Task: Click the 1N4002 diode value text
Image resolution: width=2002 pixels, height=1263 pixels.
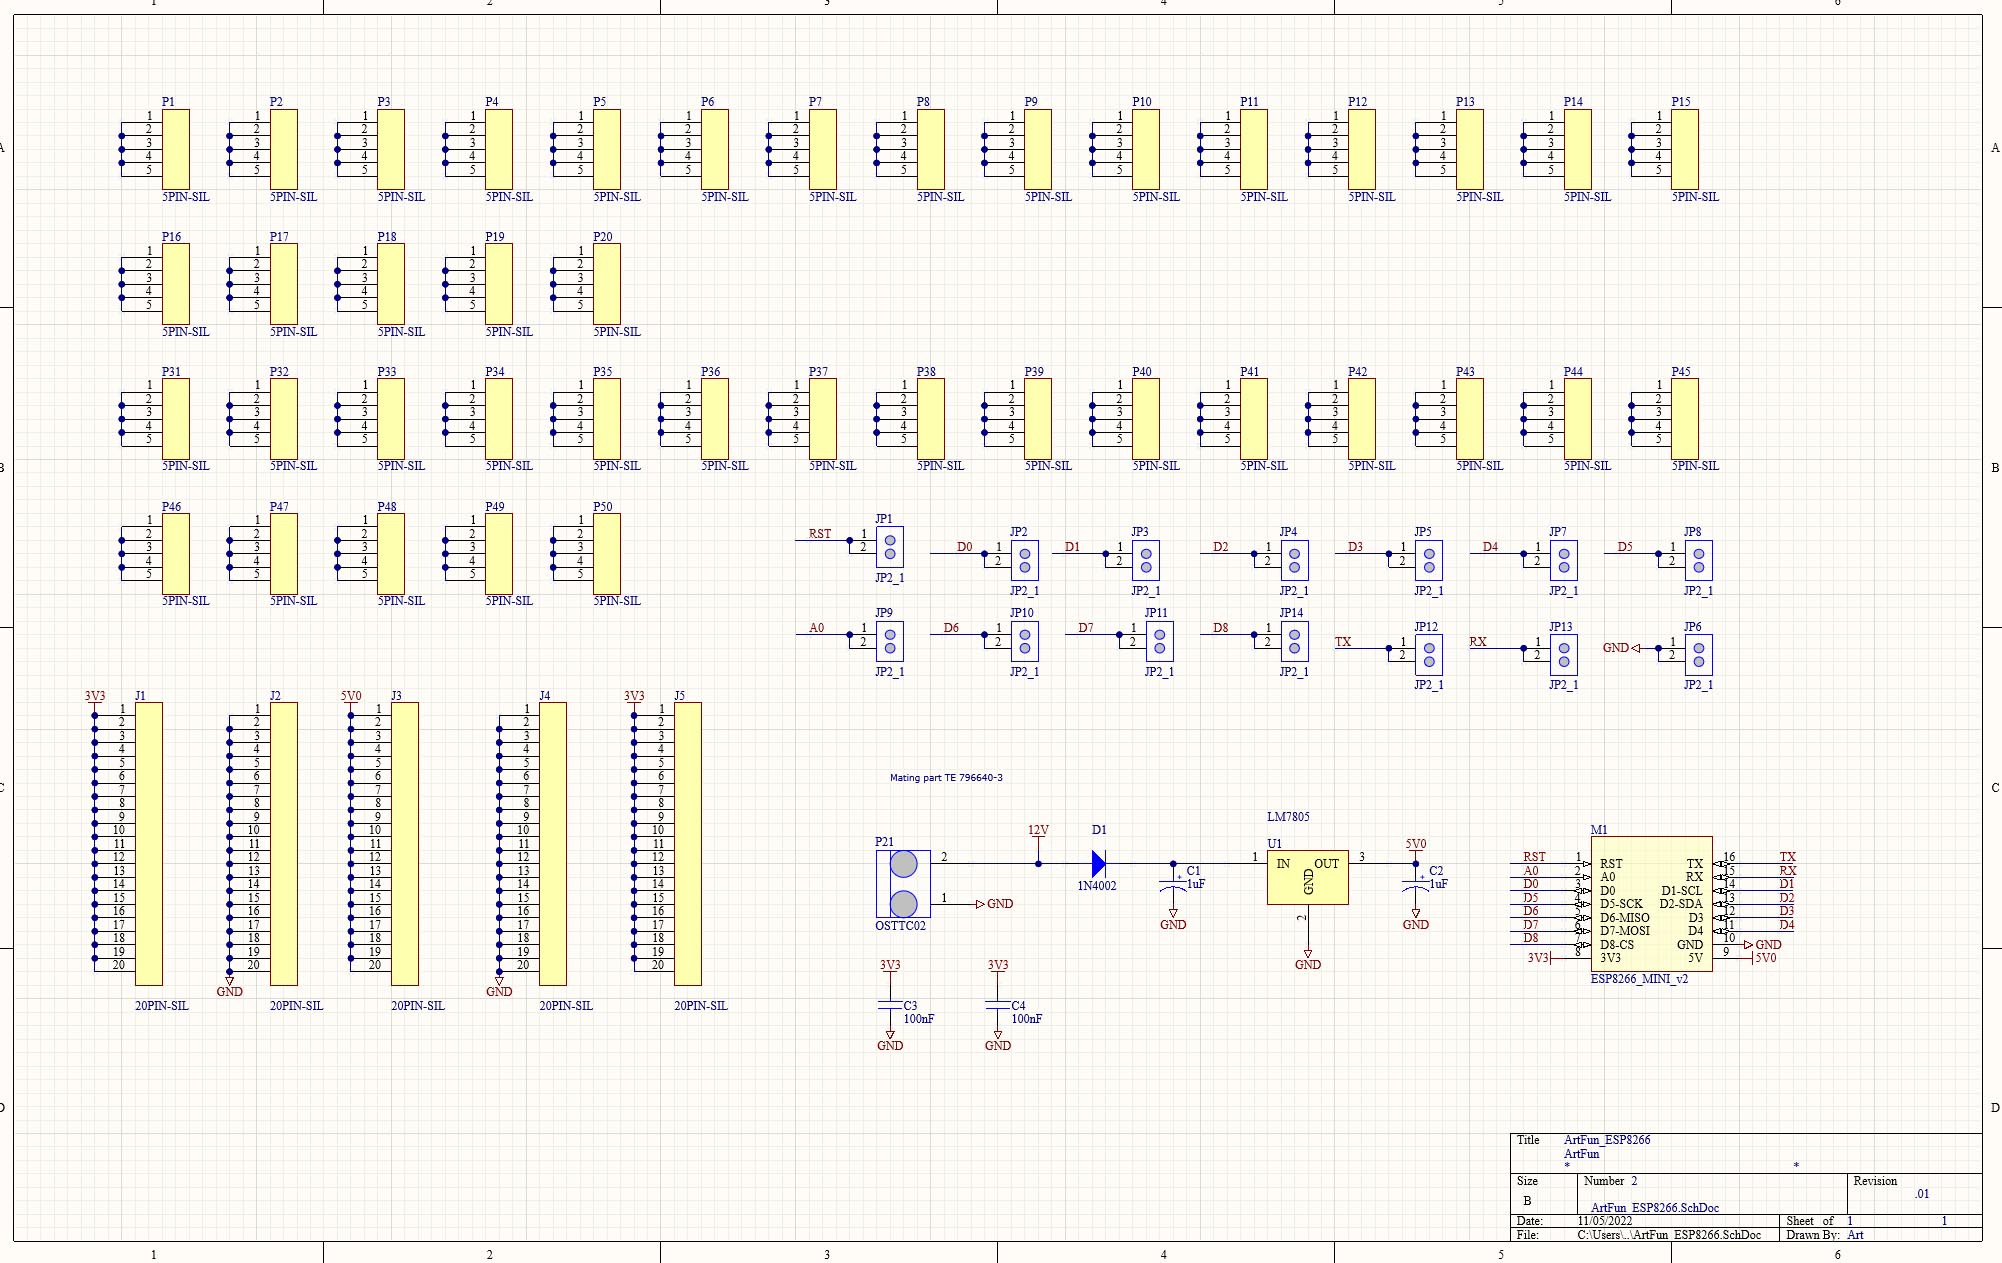Action: coord(1097,886)
